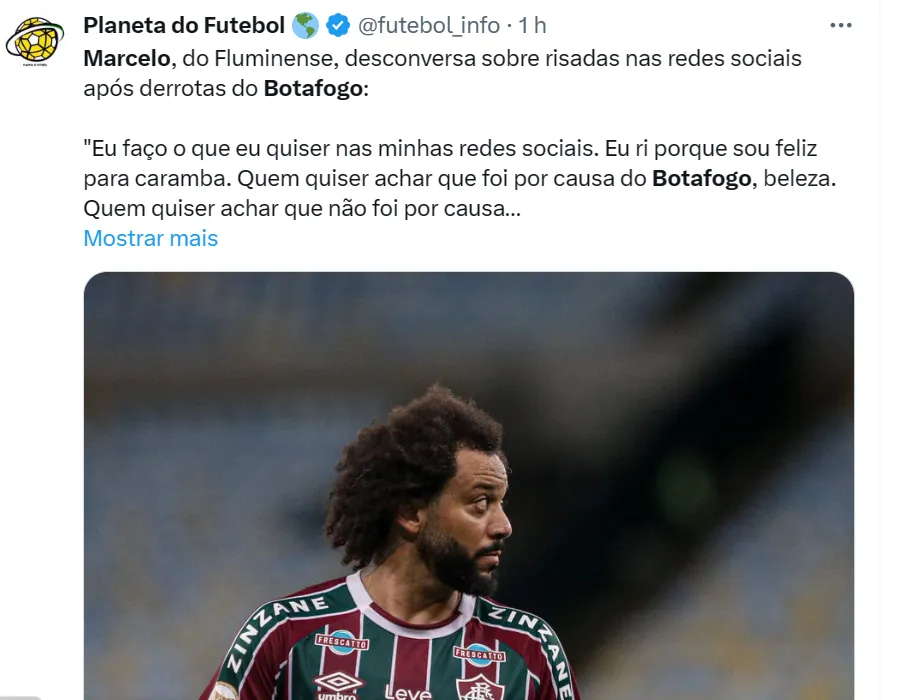Click bold 'Botafogo' before 'beleza'
Screen dimensions: 910x700
(x=702, y=179)
